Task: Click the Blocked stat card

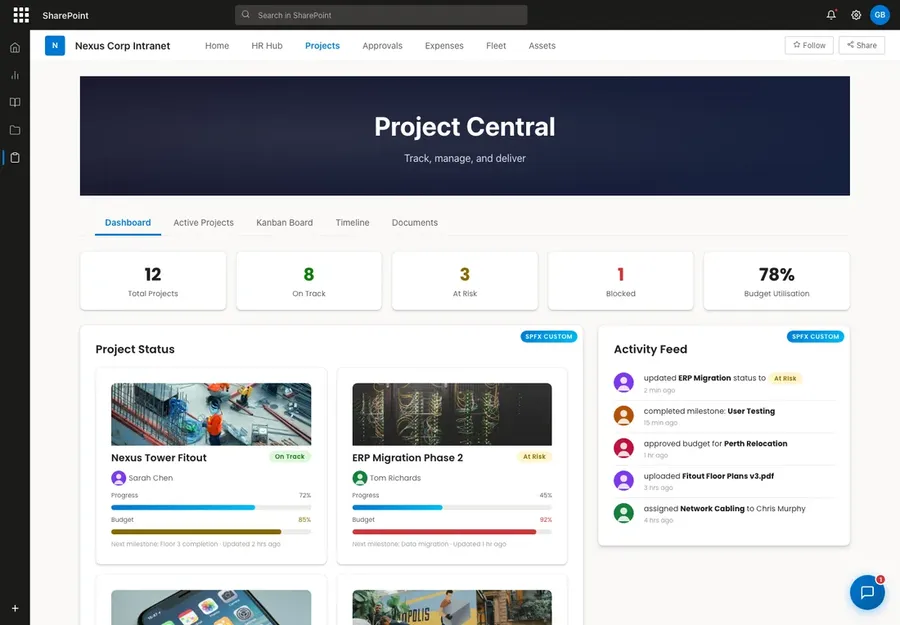Action: pos(620,281)
